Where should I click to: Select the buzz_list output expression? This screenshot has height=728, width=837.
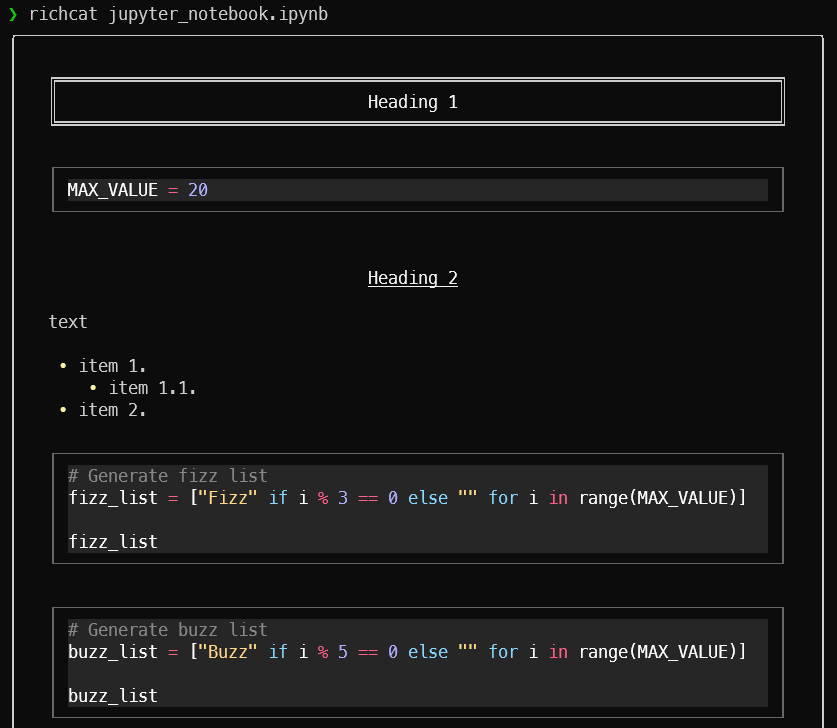click(x=112, y=695)
